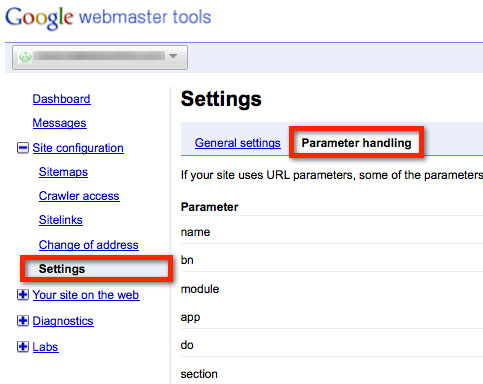Open the site selector dropdown arrow
The width and height of the screenshot is (483, 384).
pos(173,56)
